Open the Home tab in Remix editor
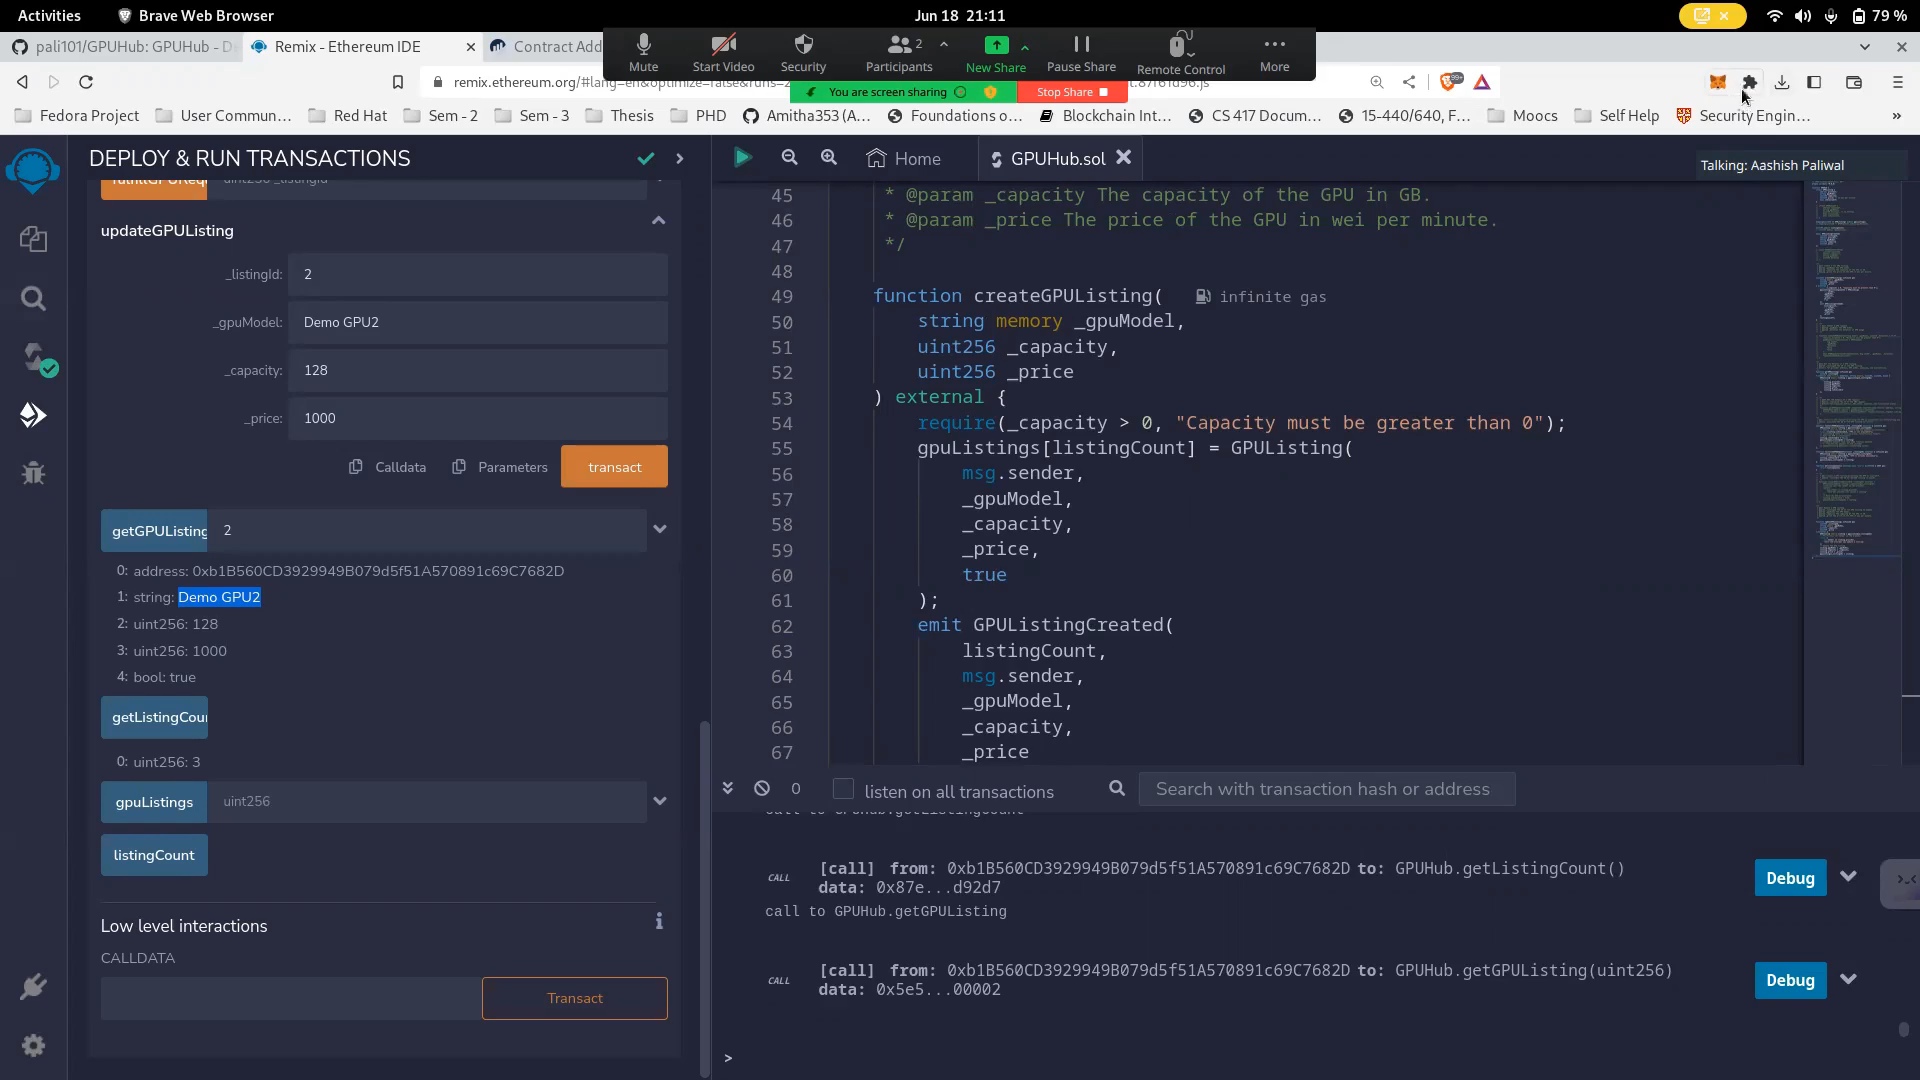The width and height of the screenshot is (1920, 1080). pos(904,158)
